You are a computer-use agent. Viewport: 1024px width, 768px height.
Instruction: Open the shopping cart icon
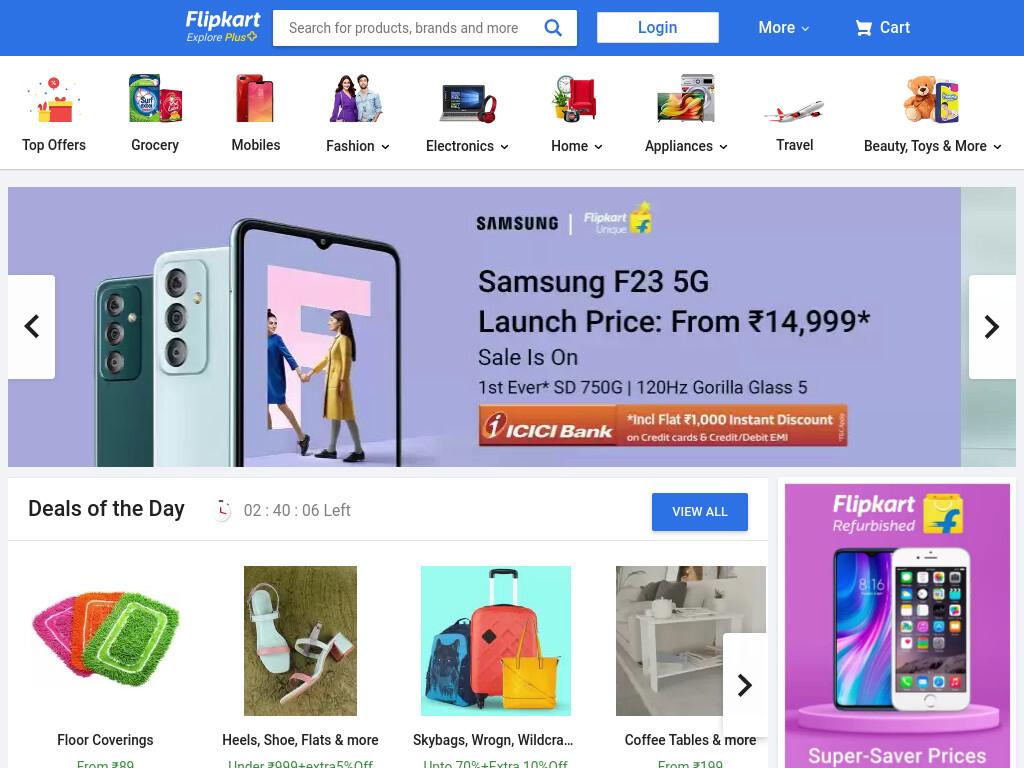(x=863, y=27)
